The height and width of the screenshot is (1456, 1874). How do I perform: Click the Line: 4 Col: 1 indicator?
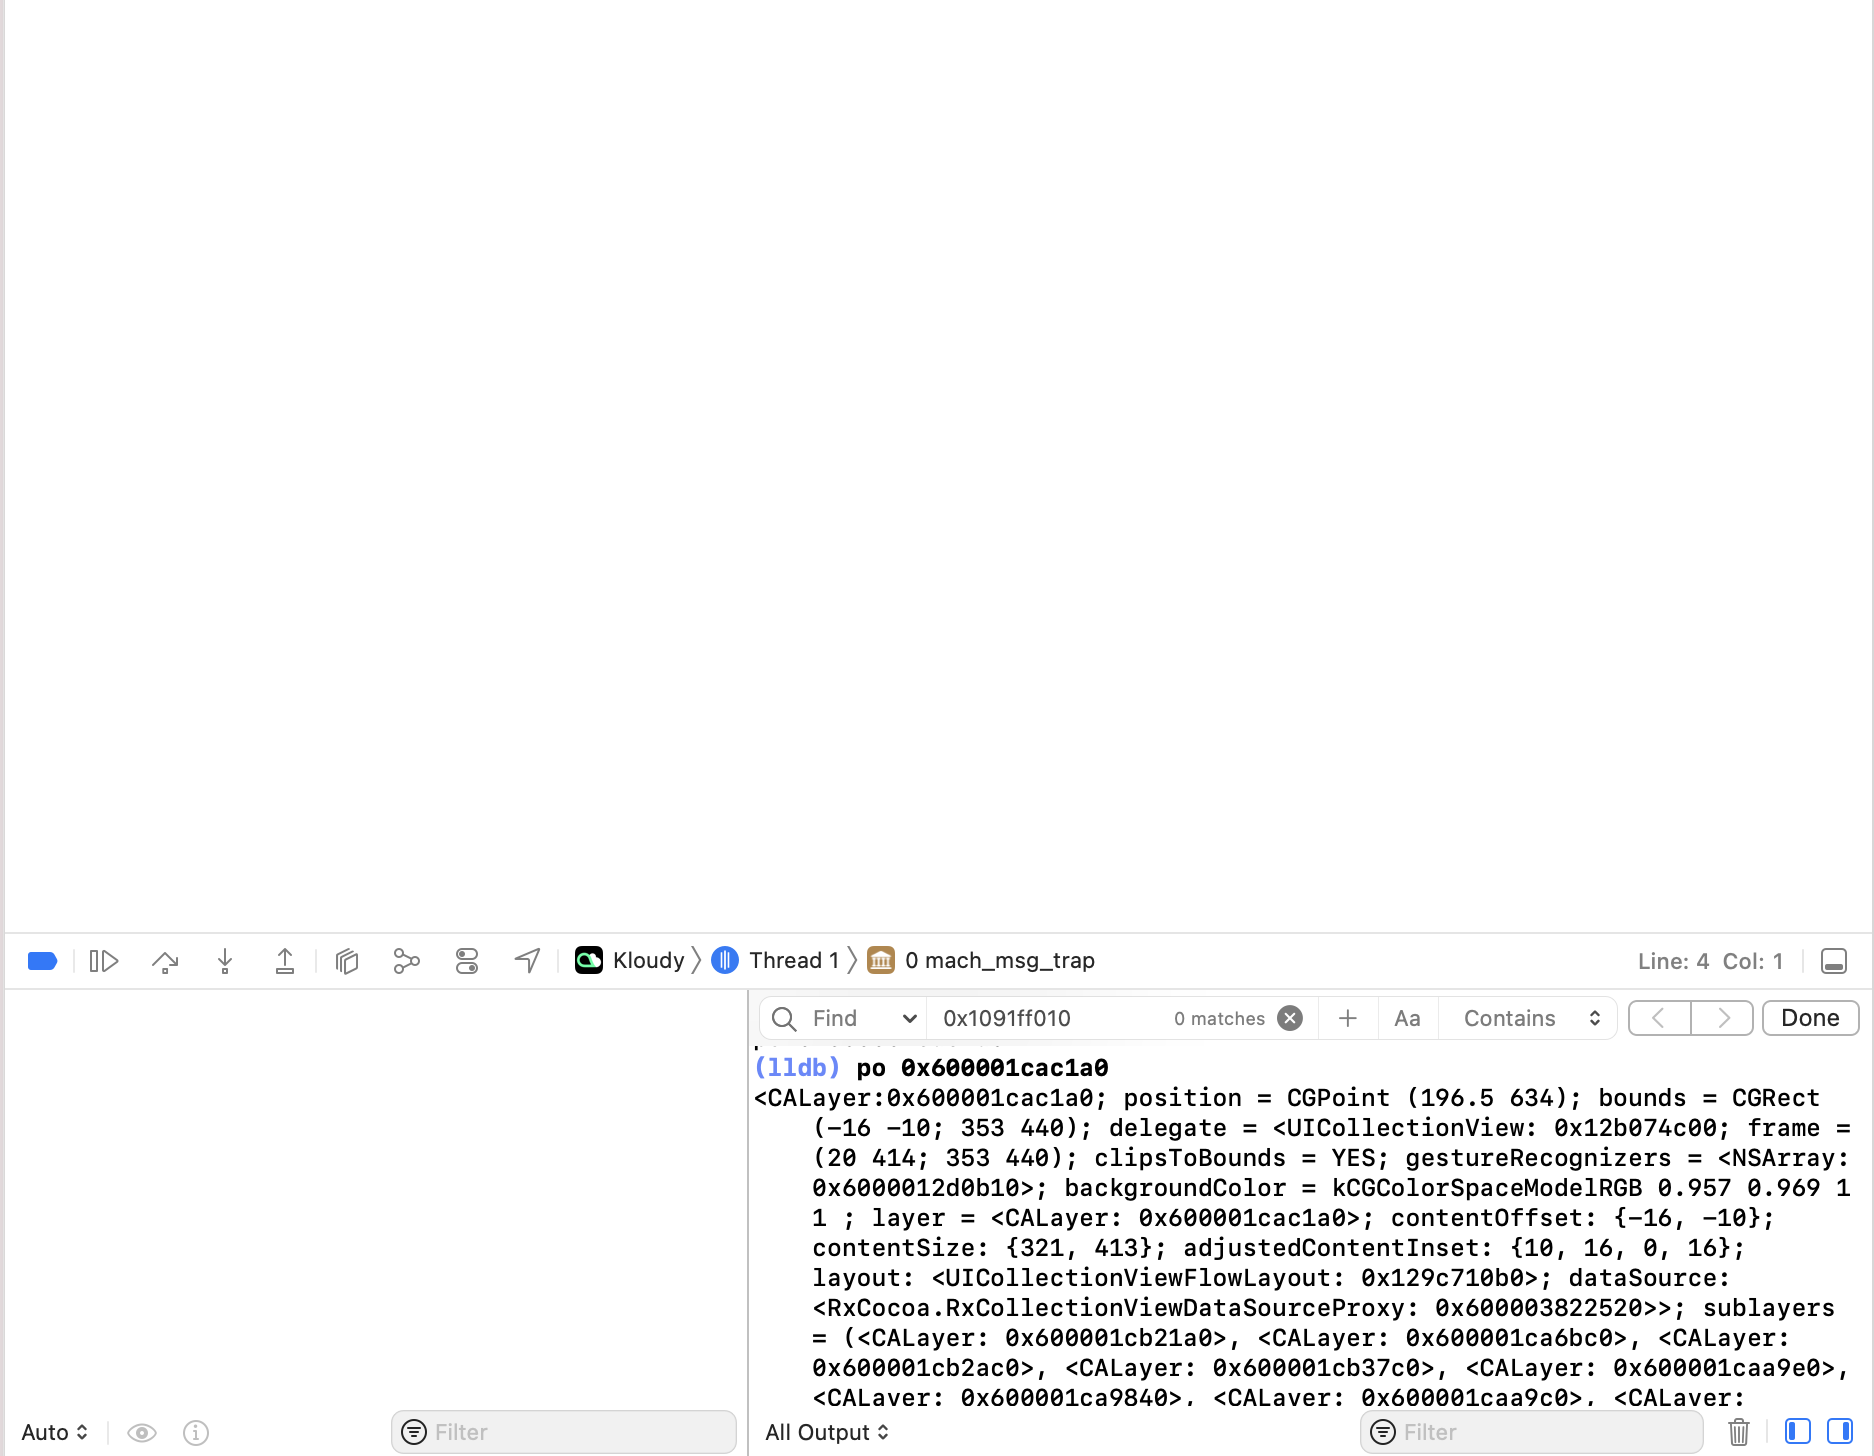pyautogui.click(x=1710, y=962)
